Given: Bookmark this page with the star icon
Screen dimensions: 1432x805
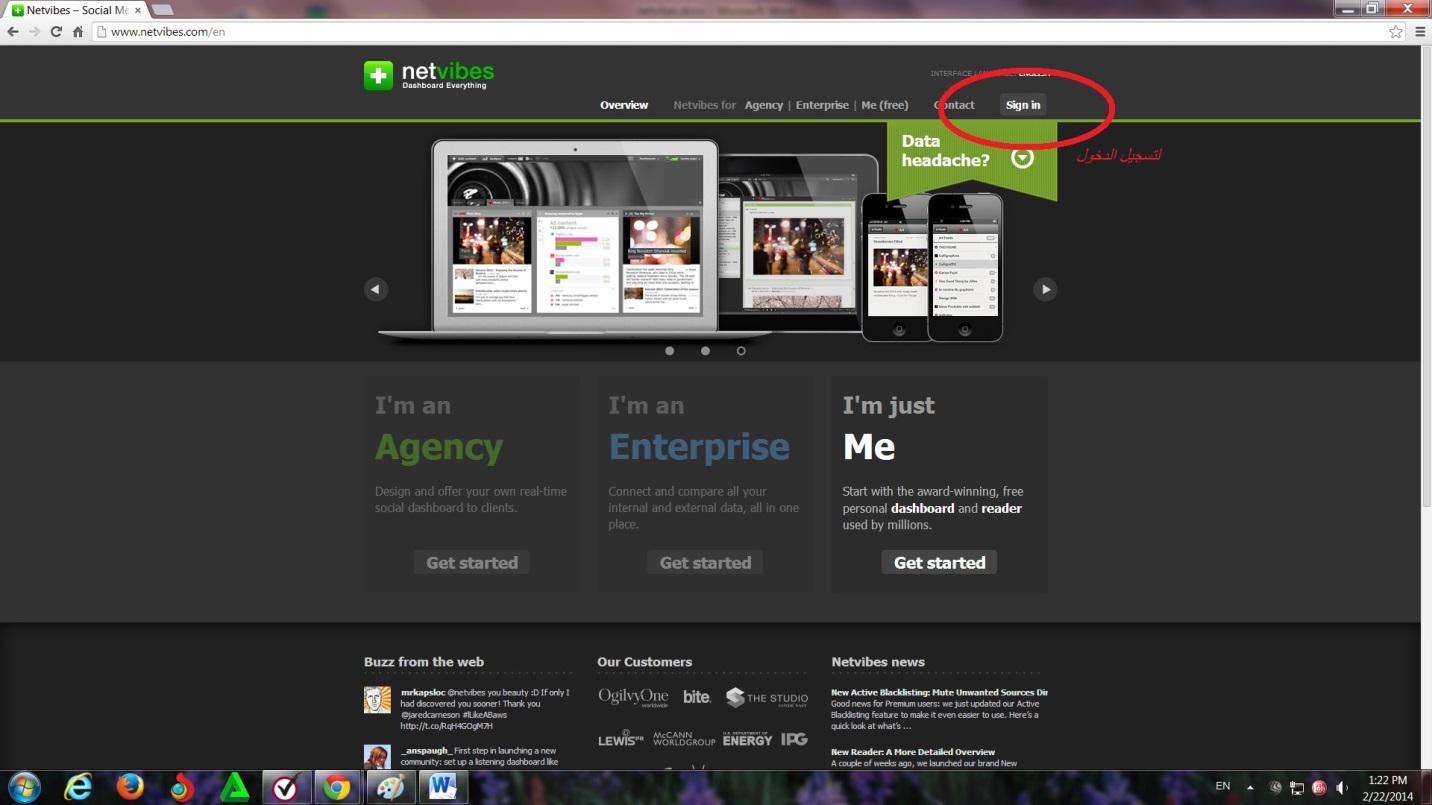Looking at the screenshot, I should pyautogui.click(x=1396, y=32).
